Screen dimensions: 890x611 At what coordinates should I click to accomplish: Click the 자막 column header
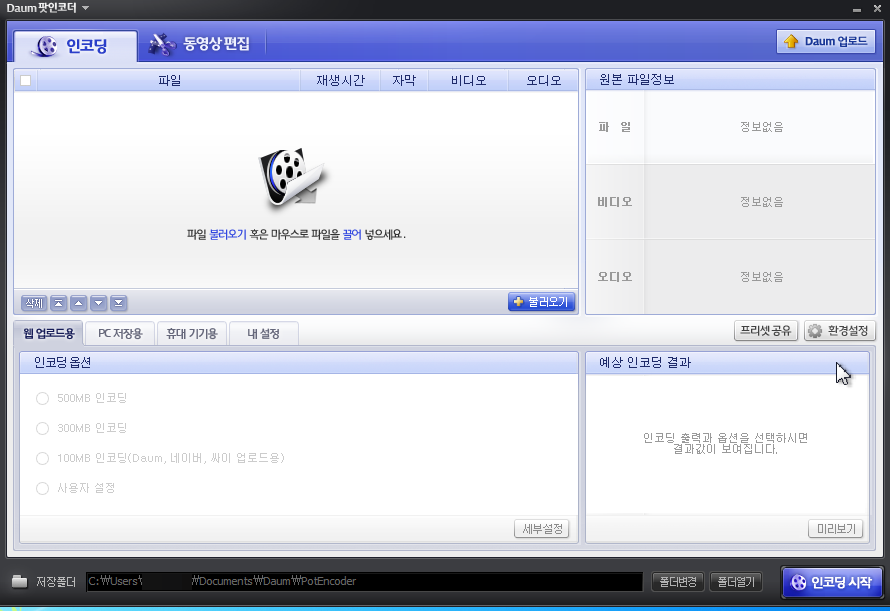(x=404, y=80)
